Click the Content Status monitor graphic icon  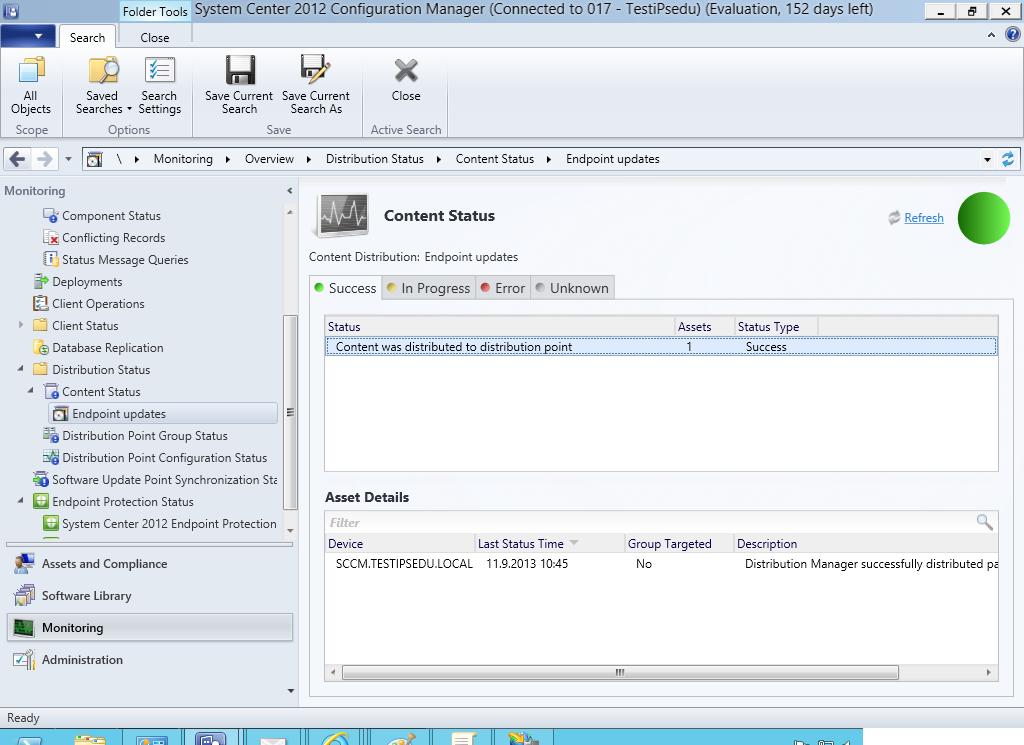342,215
